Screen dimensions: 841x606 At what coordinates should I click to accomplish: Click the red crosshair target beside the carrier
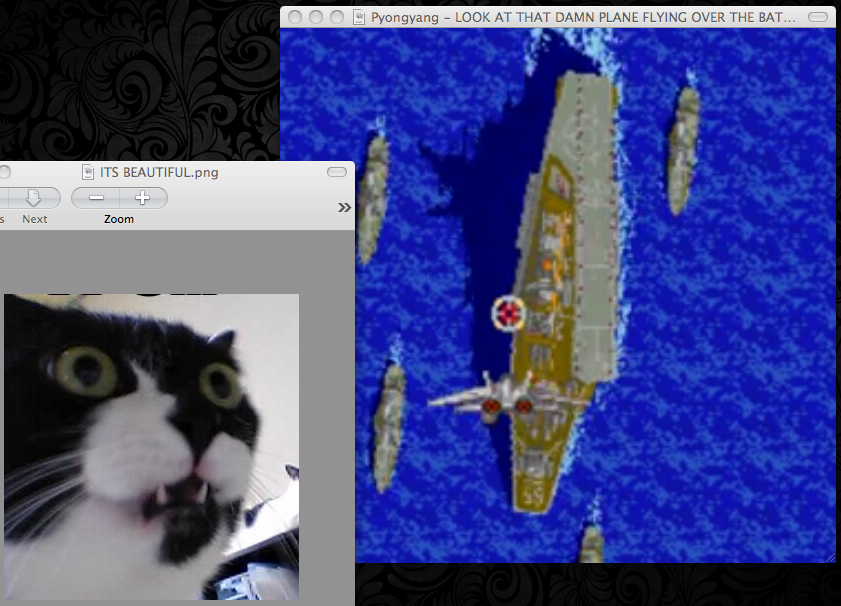click(508, 313)
